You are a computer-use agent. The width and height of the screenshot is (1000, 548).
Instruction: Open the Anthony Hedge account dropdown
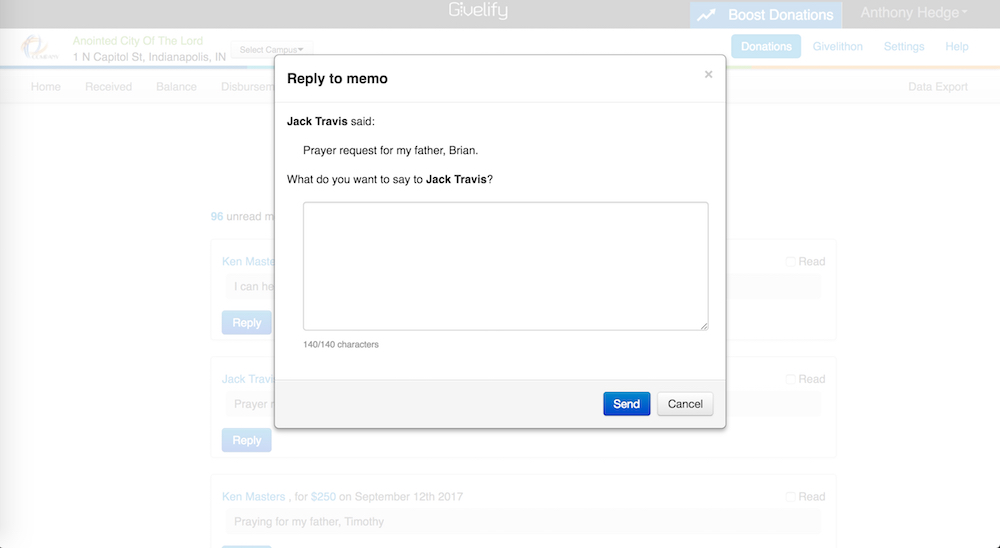tap(914, 14)
